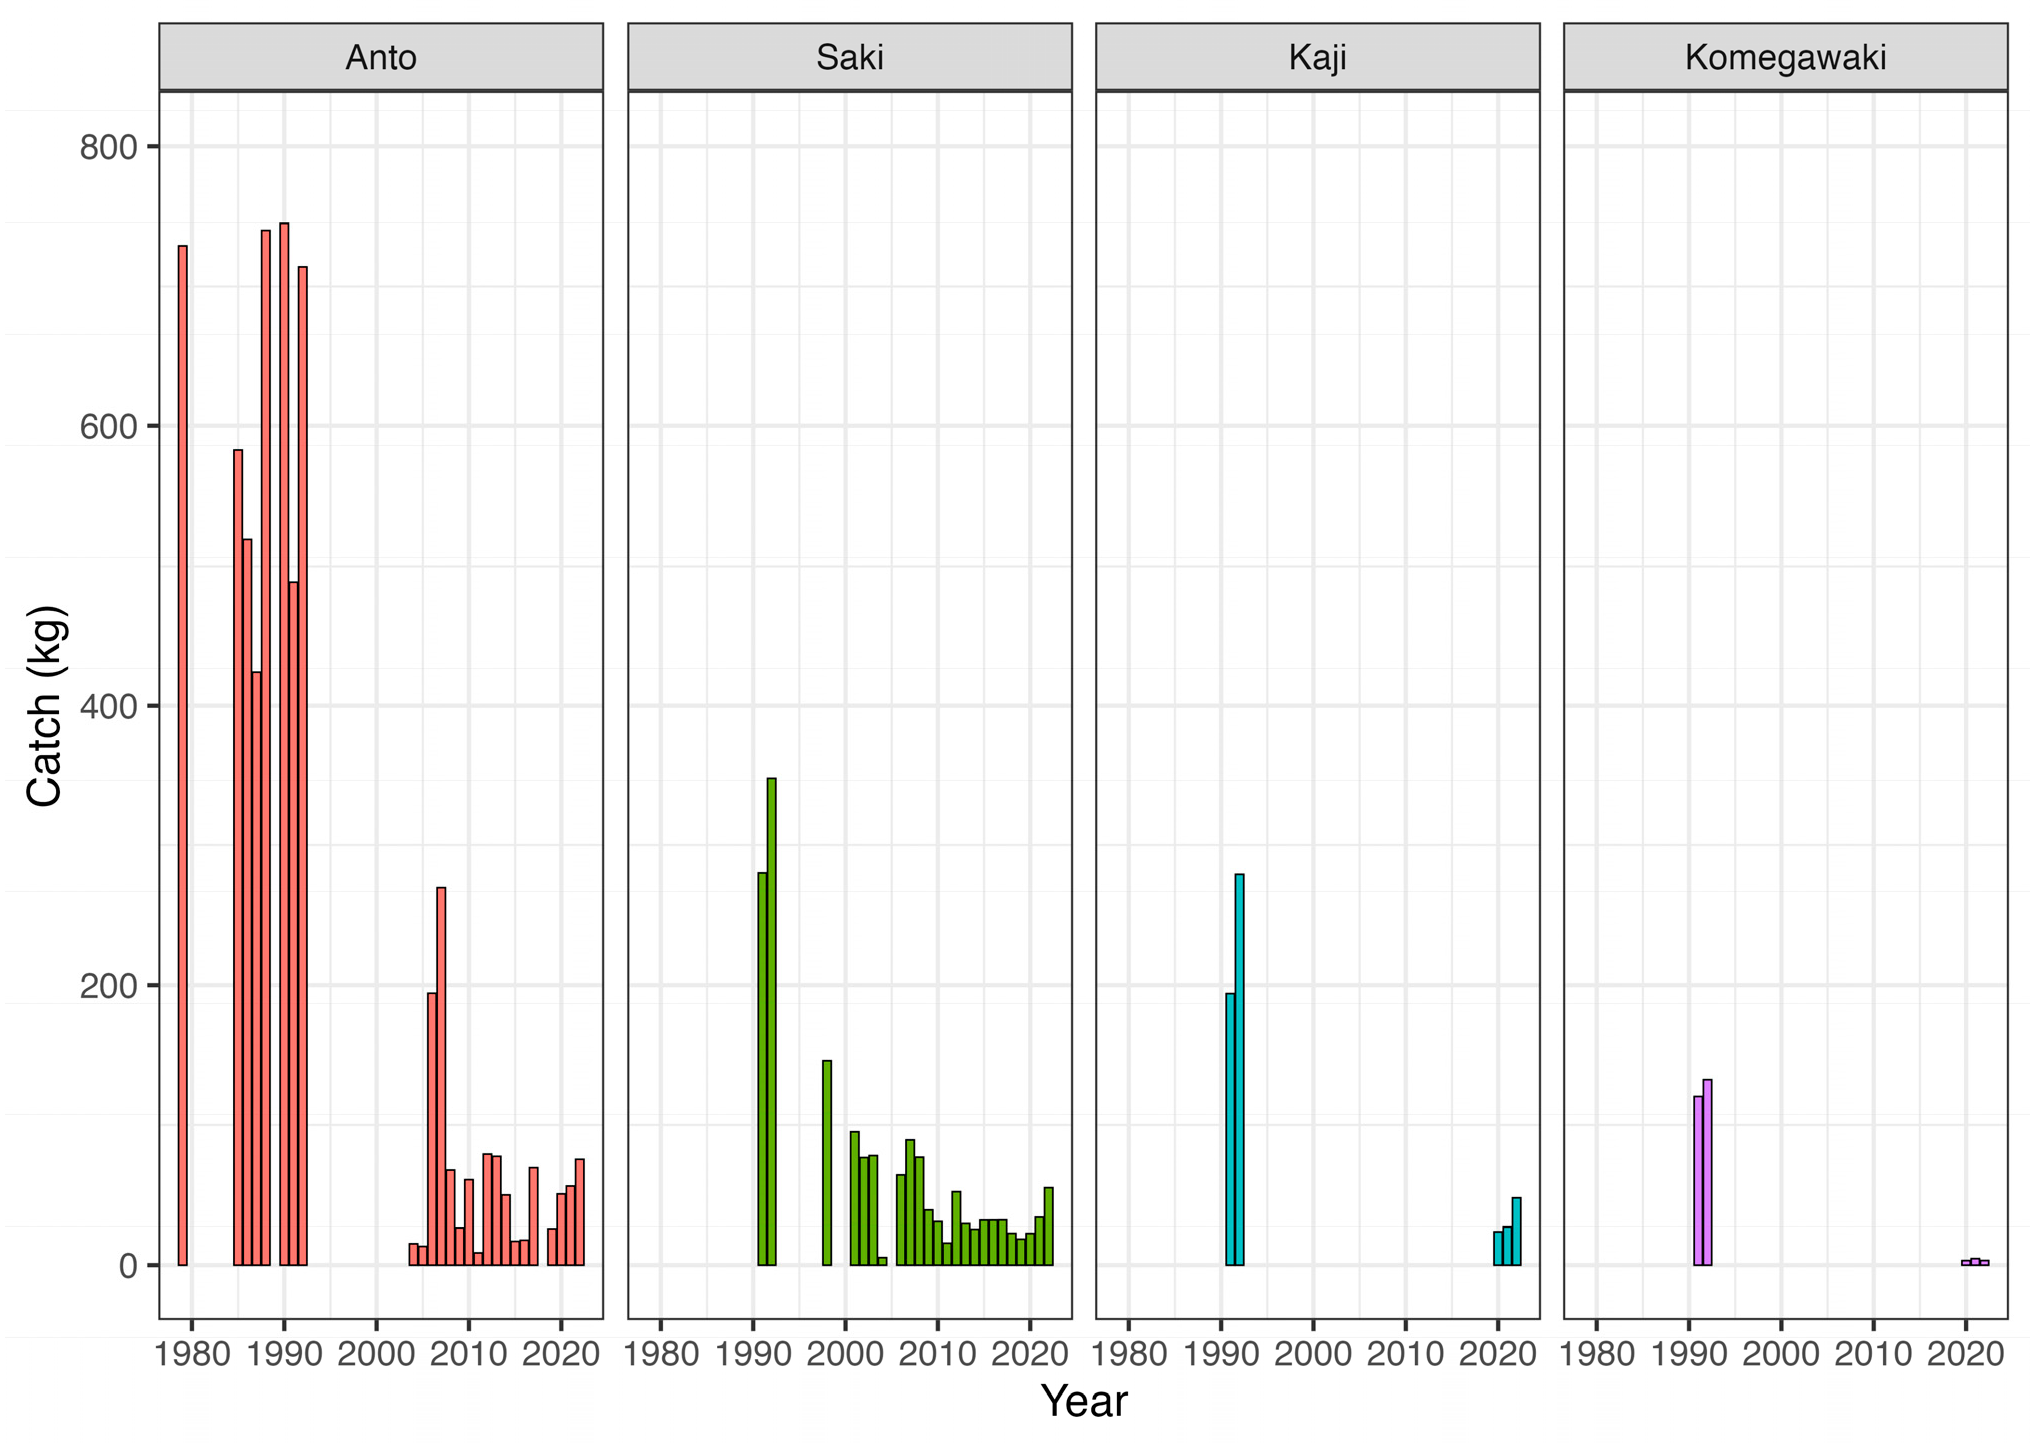This screenshot has height=1444, width=2030.
Task: Click the Saki facet header
Action: [x=849, y=57]
